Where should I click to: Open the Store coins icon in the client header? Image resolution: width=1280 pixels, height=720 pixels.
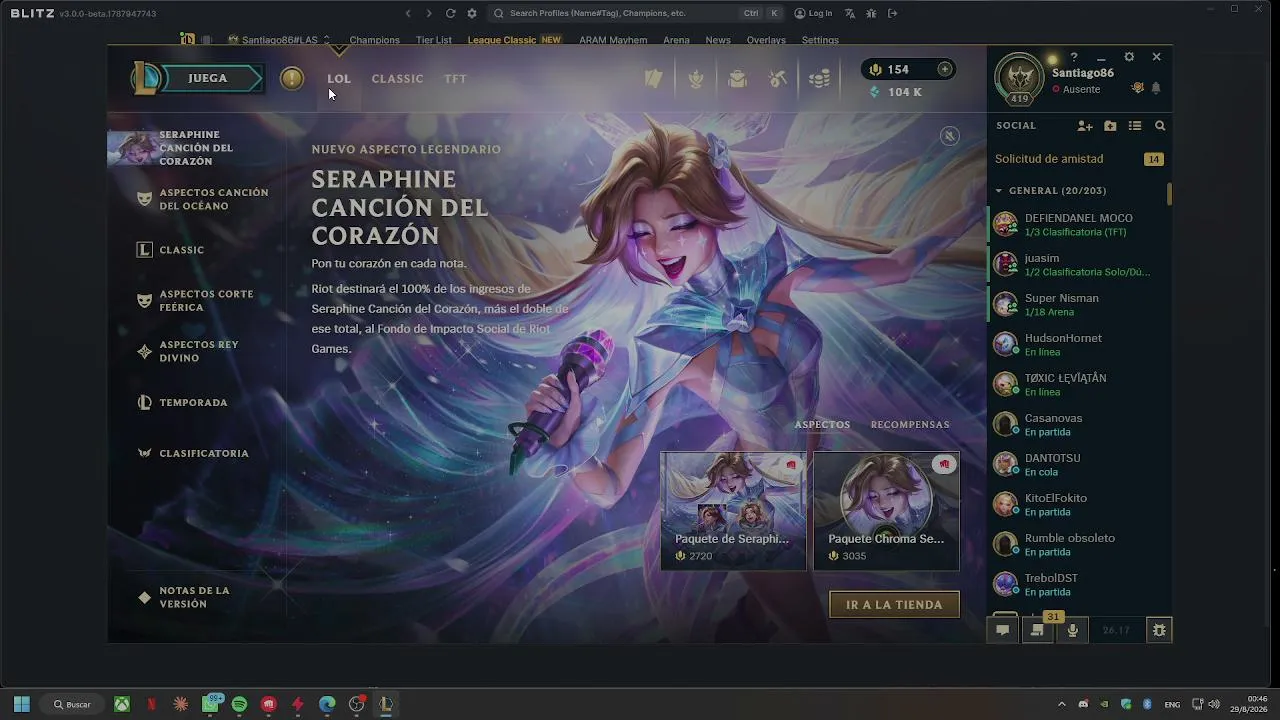(819, 79)
